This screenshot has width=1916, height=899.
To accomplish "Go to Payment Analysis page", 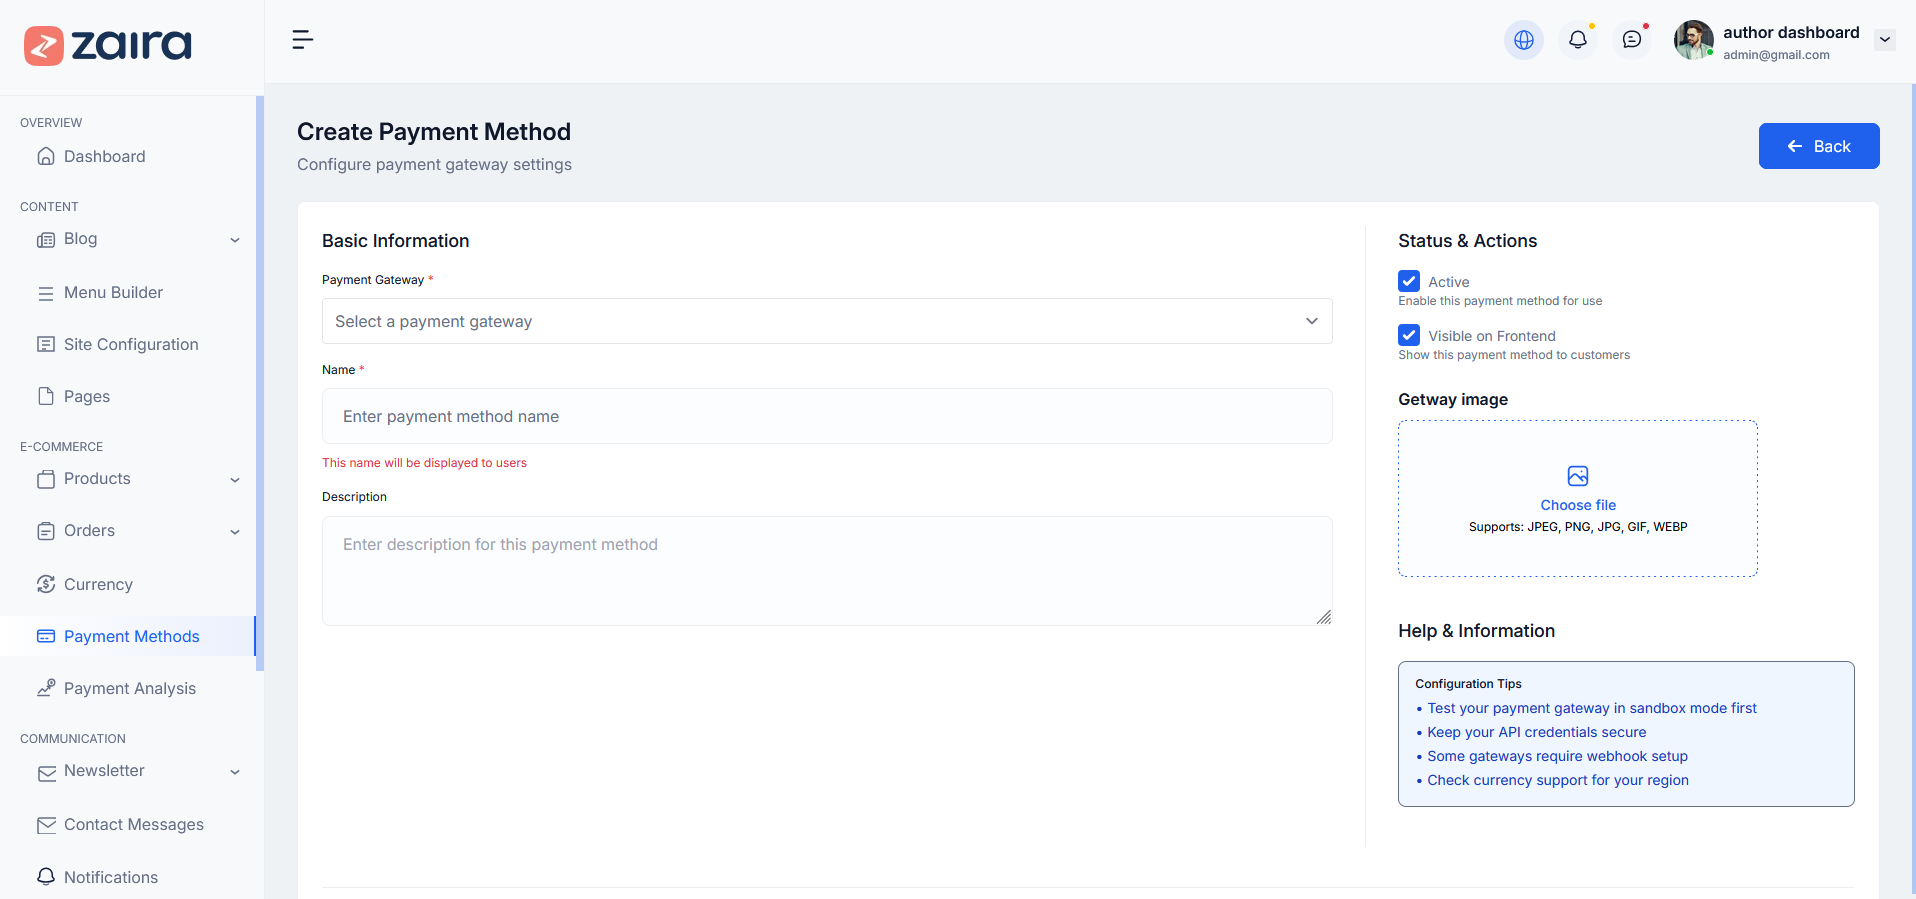I will (x=129, y=688).
